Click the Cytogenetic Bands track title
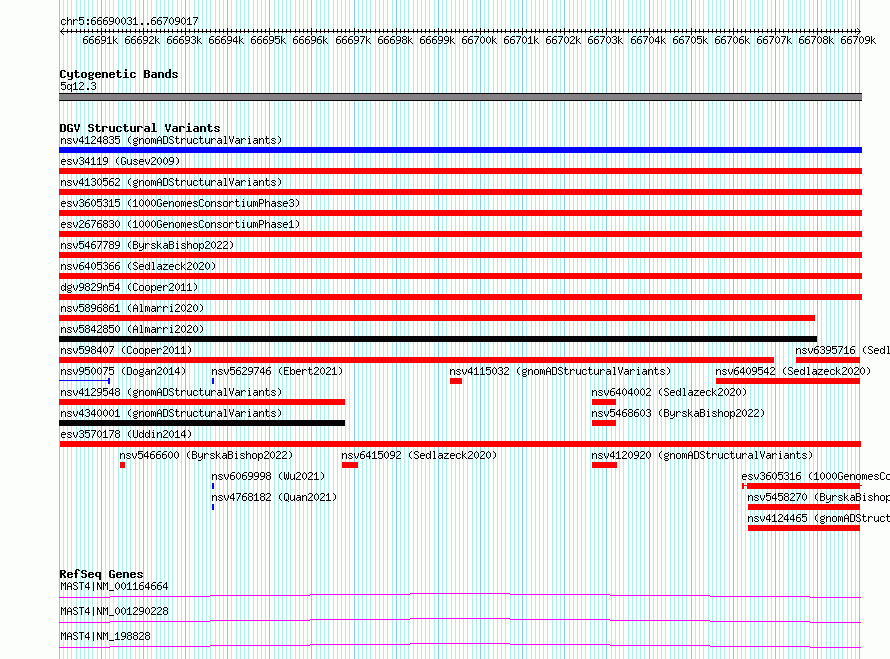 pyautogui.click(x=119, y=74)
